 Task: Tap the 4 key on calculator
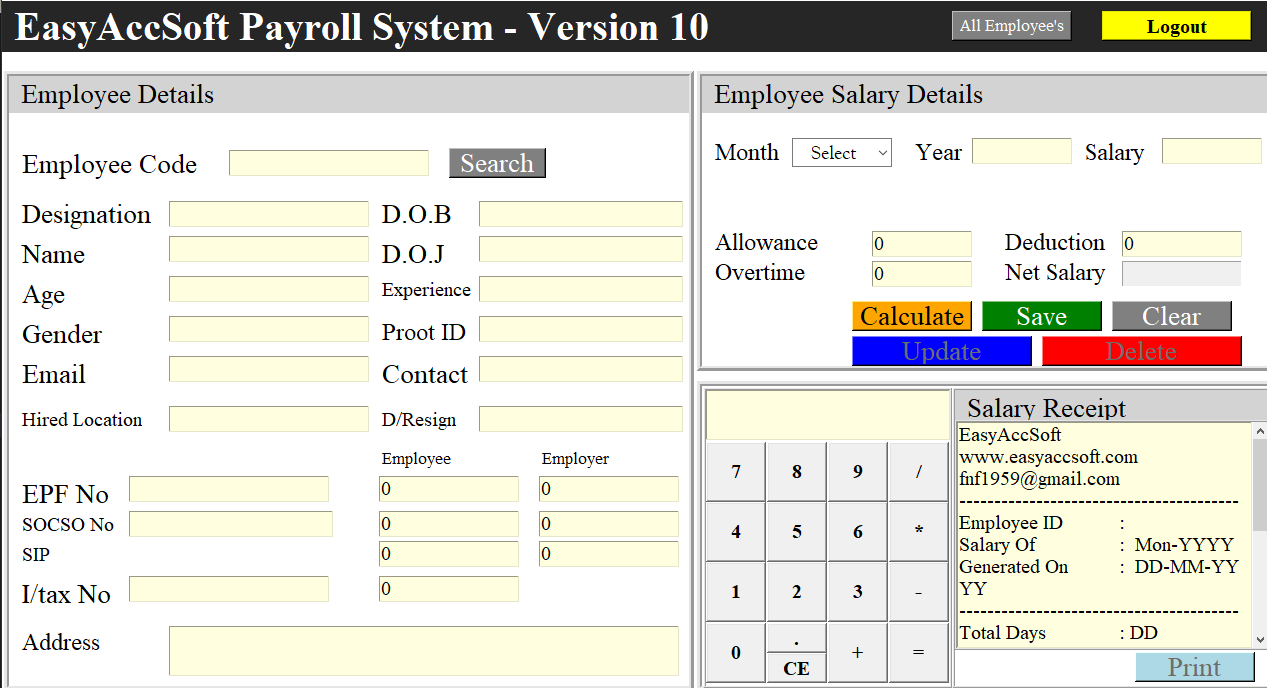coord(736,532)
